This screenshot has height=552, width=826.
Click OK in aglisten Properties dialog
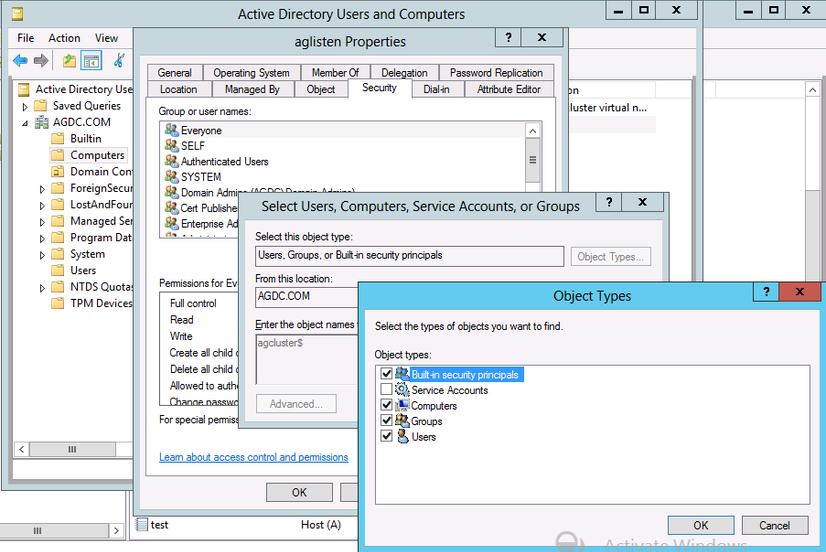pyautogui.click(x=299, y=492)
